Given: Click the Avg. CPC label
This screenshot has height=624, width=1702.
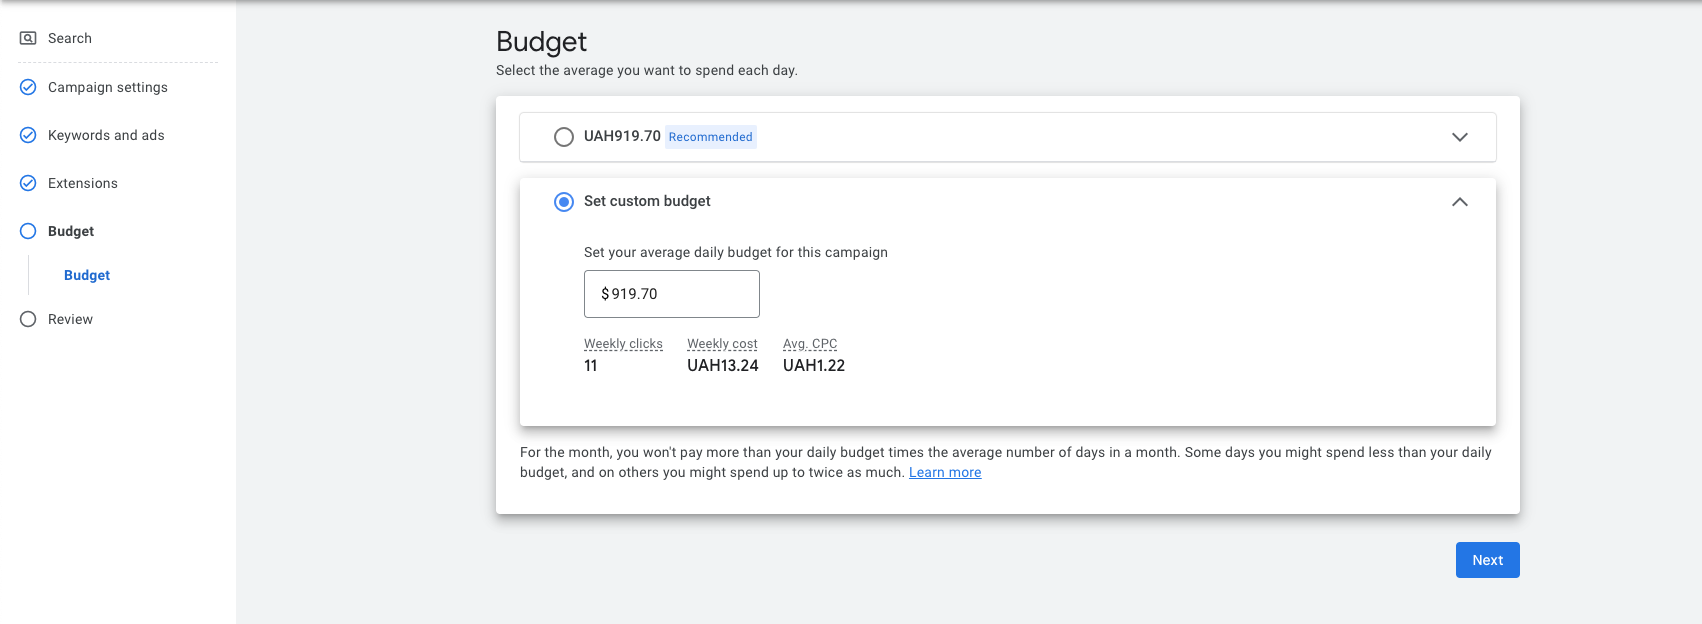Looking at the screenshot, I should pyautogui.click(x=810, y=344).
